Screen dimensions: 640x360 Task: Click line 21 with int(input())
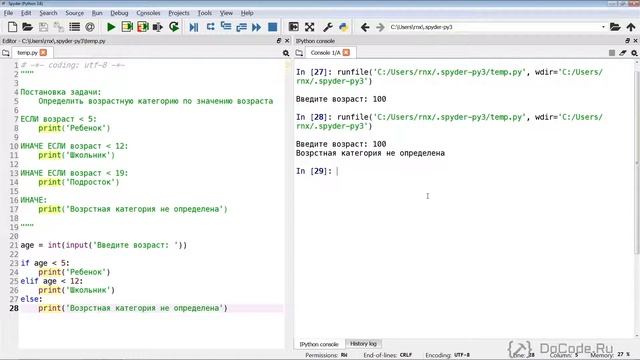[x=104, y=245]
